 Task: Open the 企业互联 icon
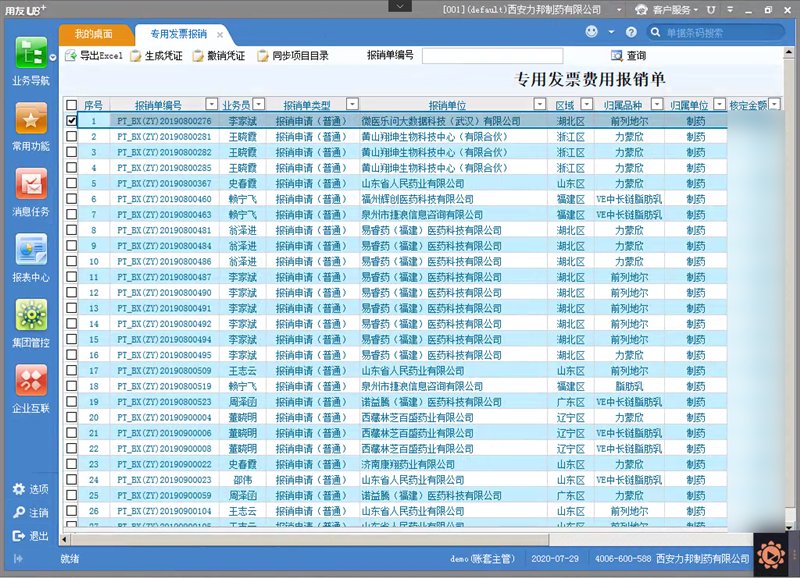coord(31,380)
